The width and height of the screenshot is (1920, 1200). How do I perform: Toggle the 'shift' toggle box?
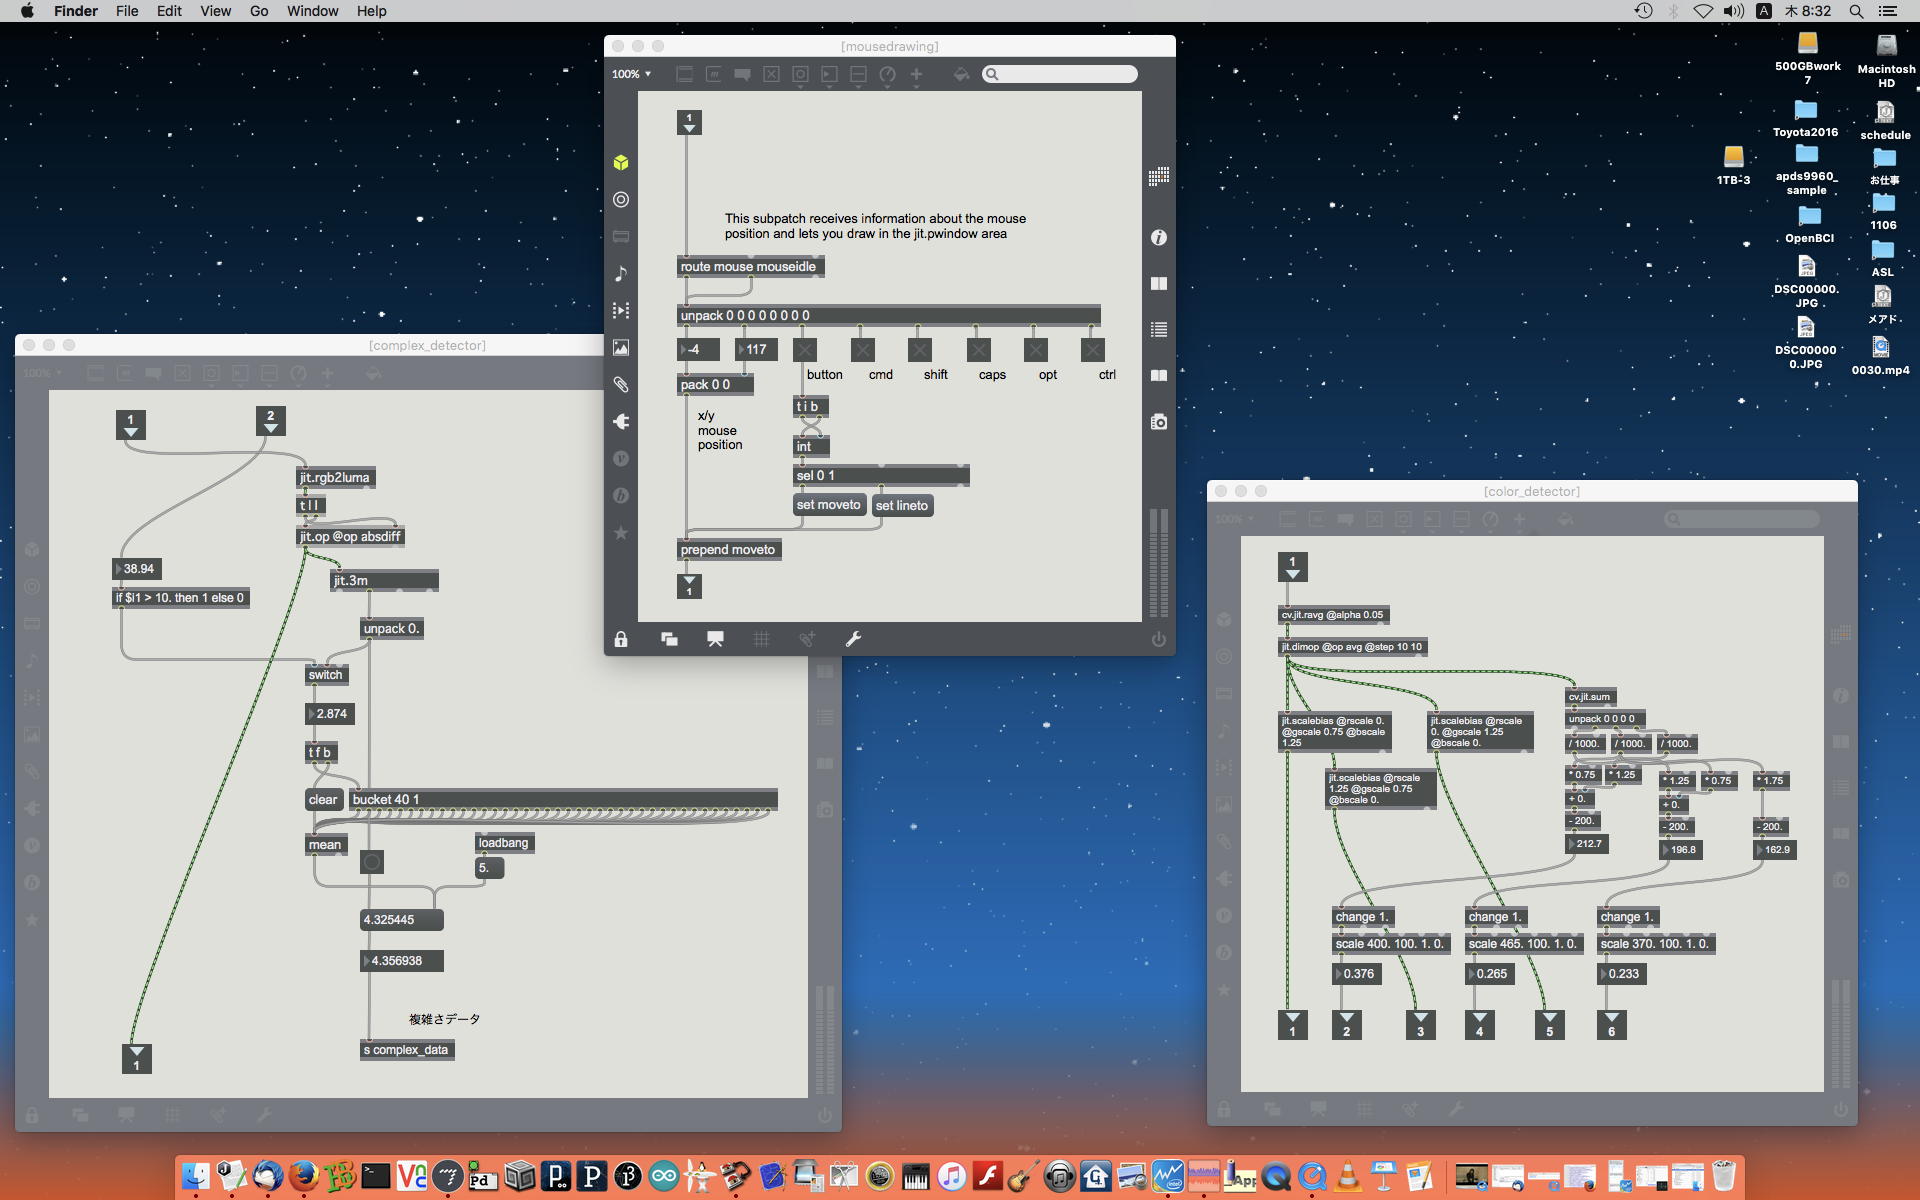tap(920, 350)
